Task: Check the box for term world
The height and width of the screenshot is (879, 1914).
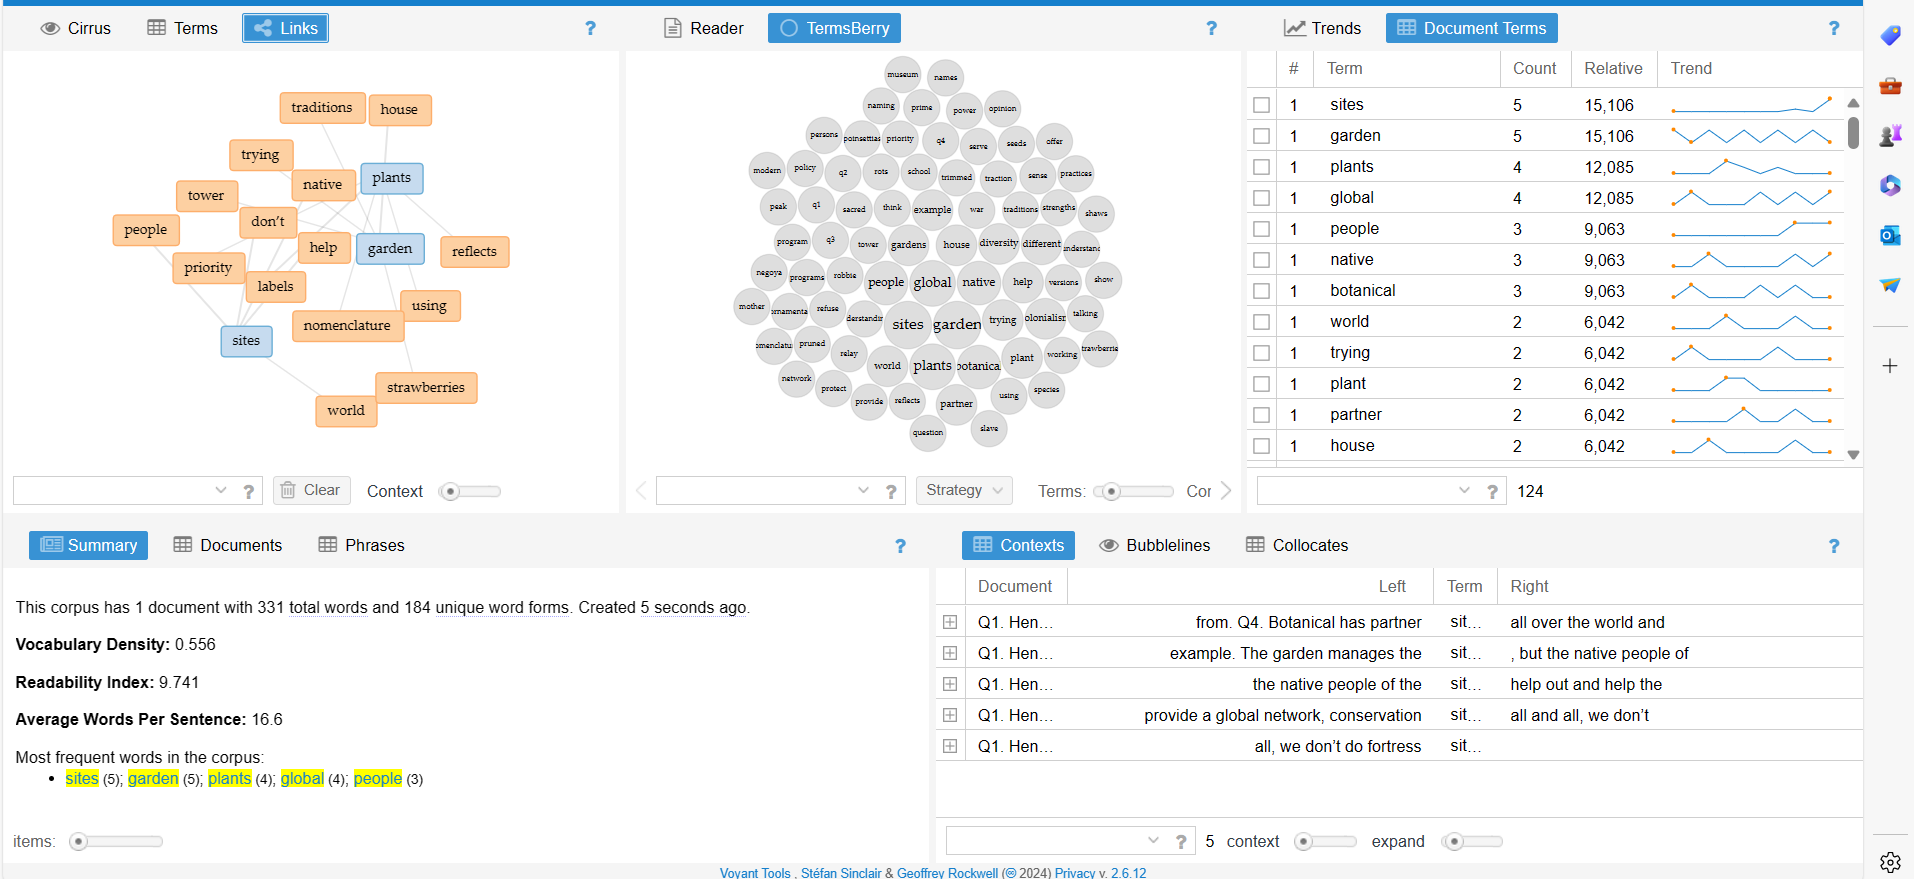Action: pos(1262,322)
